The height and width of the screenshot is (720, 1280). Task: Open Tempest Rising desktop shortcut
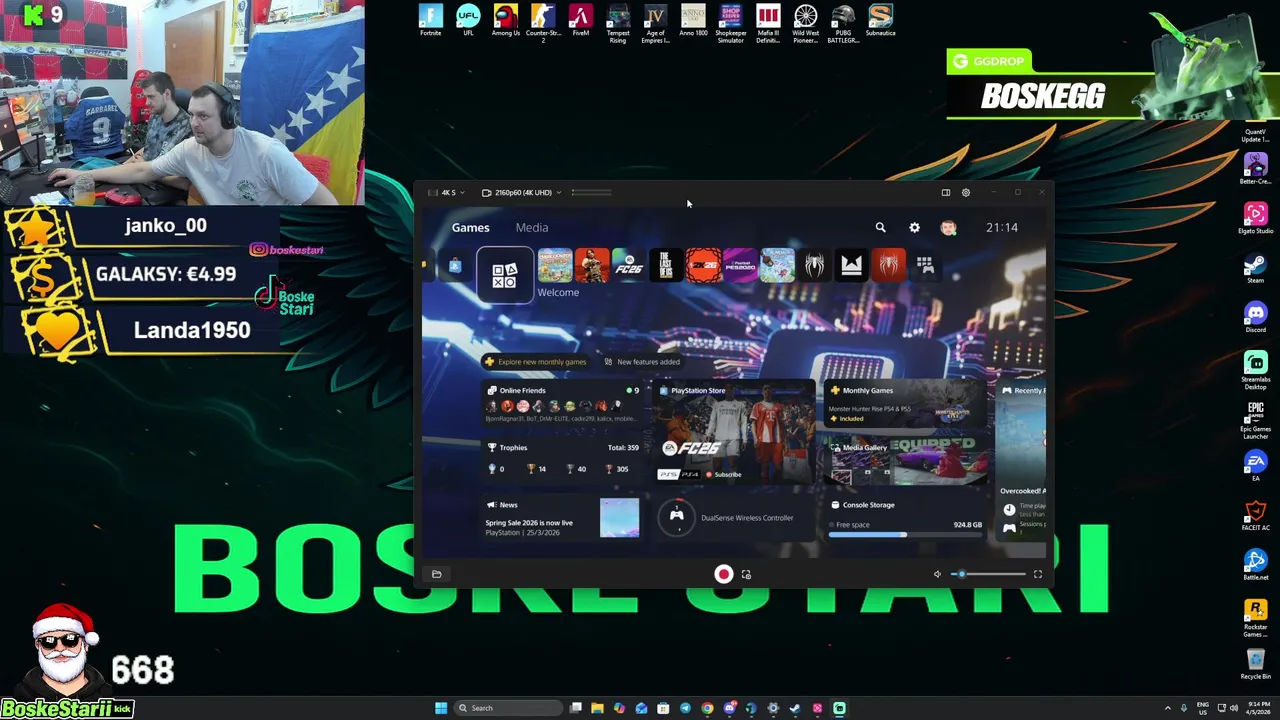618,24
